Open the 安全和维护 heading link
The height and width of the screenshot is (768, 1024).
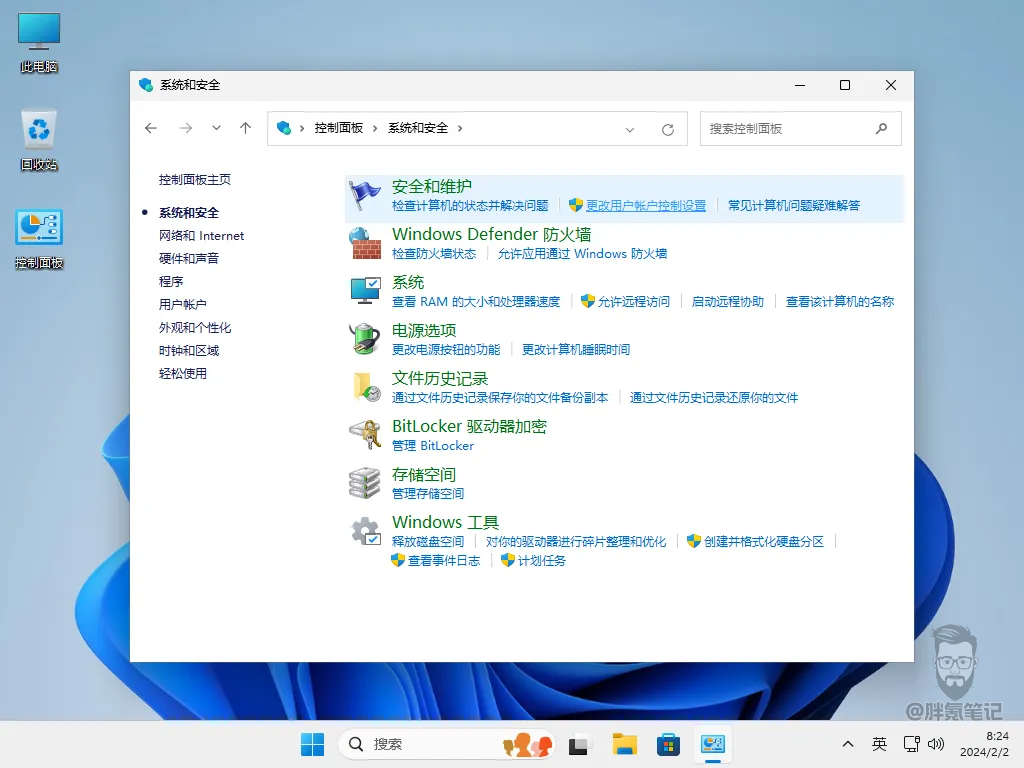(x=432, y=186)
